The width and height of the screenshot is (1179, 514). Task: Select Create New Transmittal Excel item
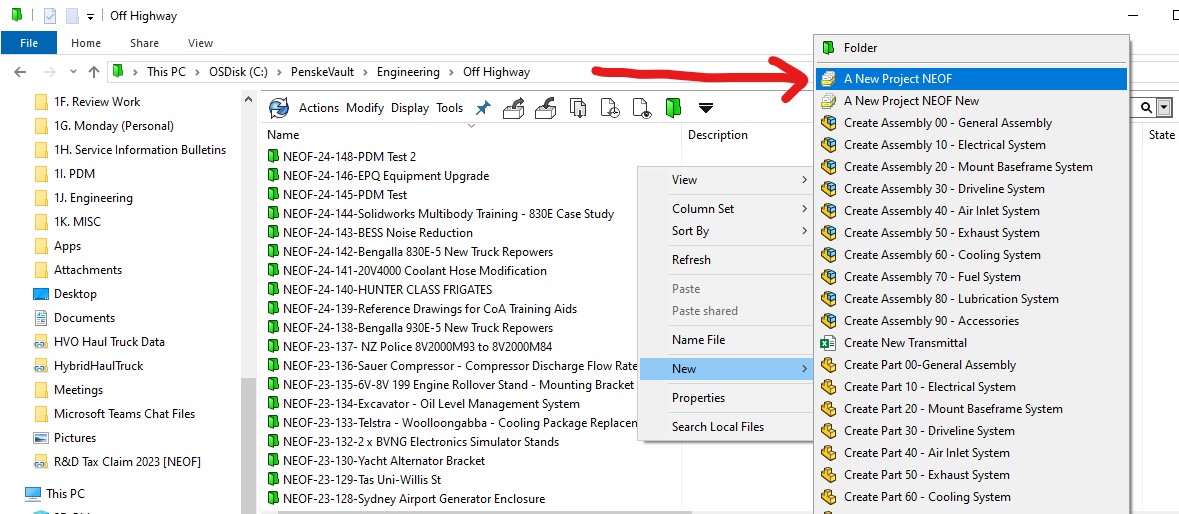coord(971,343)
